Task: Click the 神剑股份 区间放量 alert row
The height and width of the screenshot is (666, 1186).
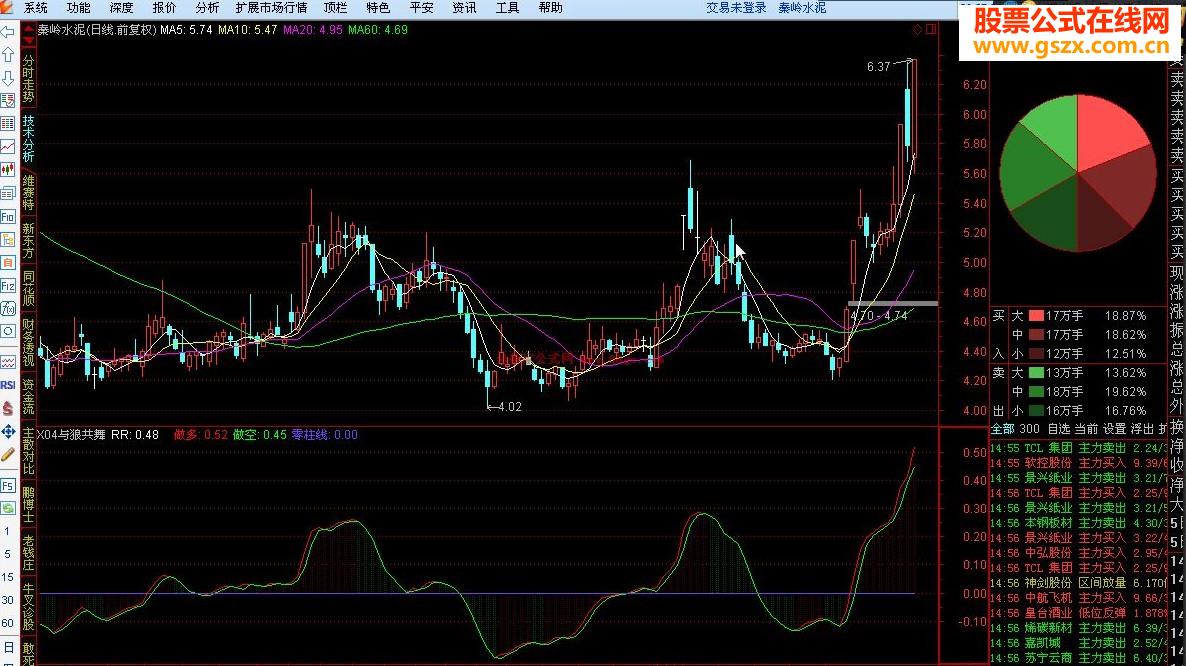Action: tap(1079, 583)
